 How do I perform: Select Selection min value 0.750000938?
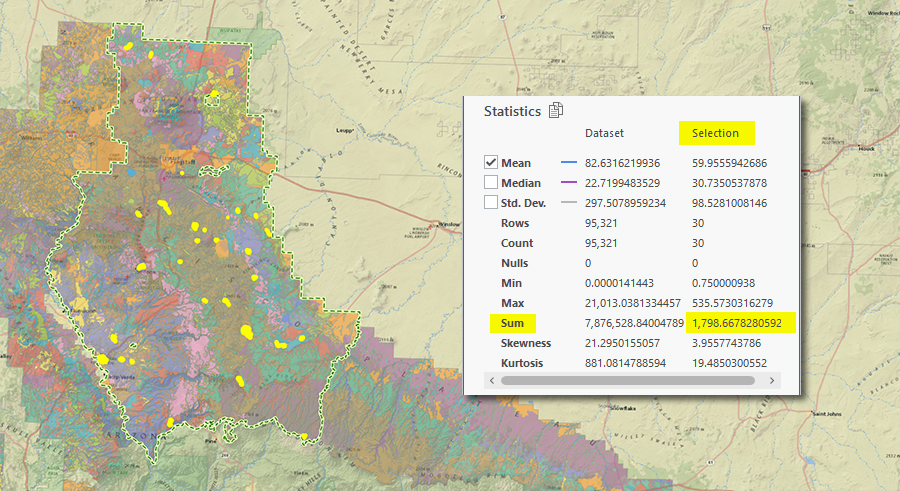(723, 283)
